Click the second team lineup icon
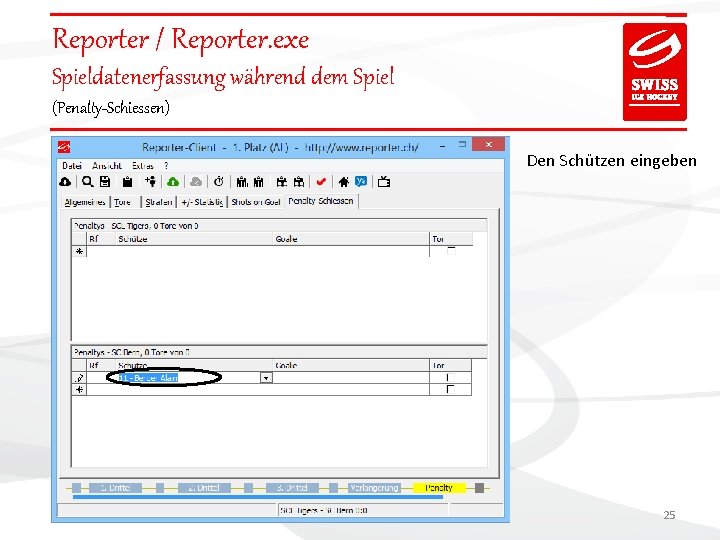Screen dimensions: 720x540 coord(259,182)
